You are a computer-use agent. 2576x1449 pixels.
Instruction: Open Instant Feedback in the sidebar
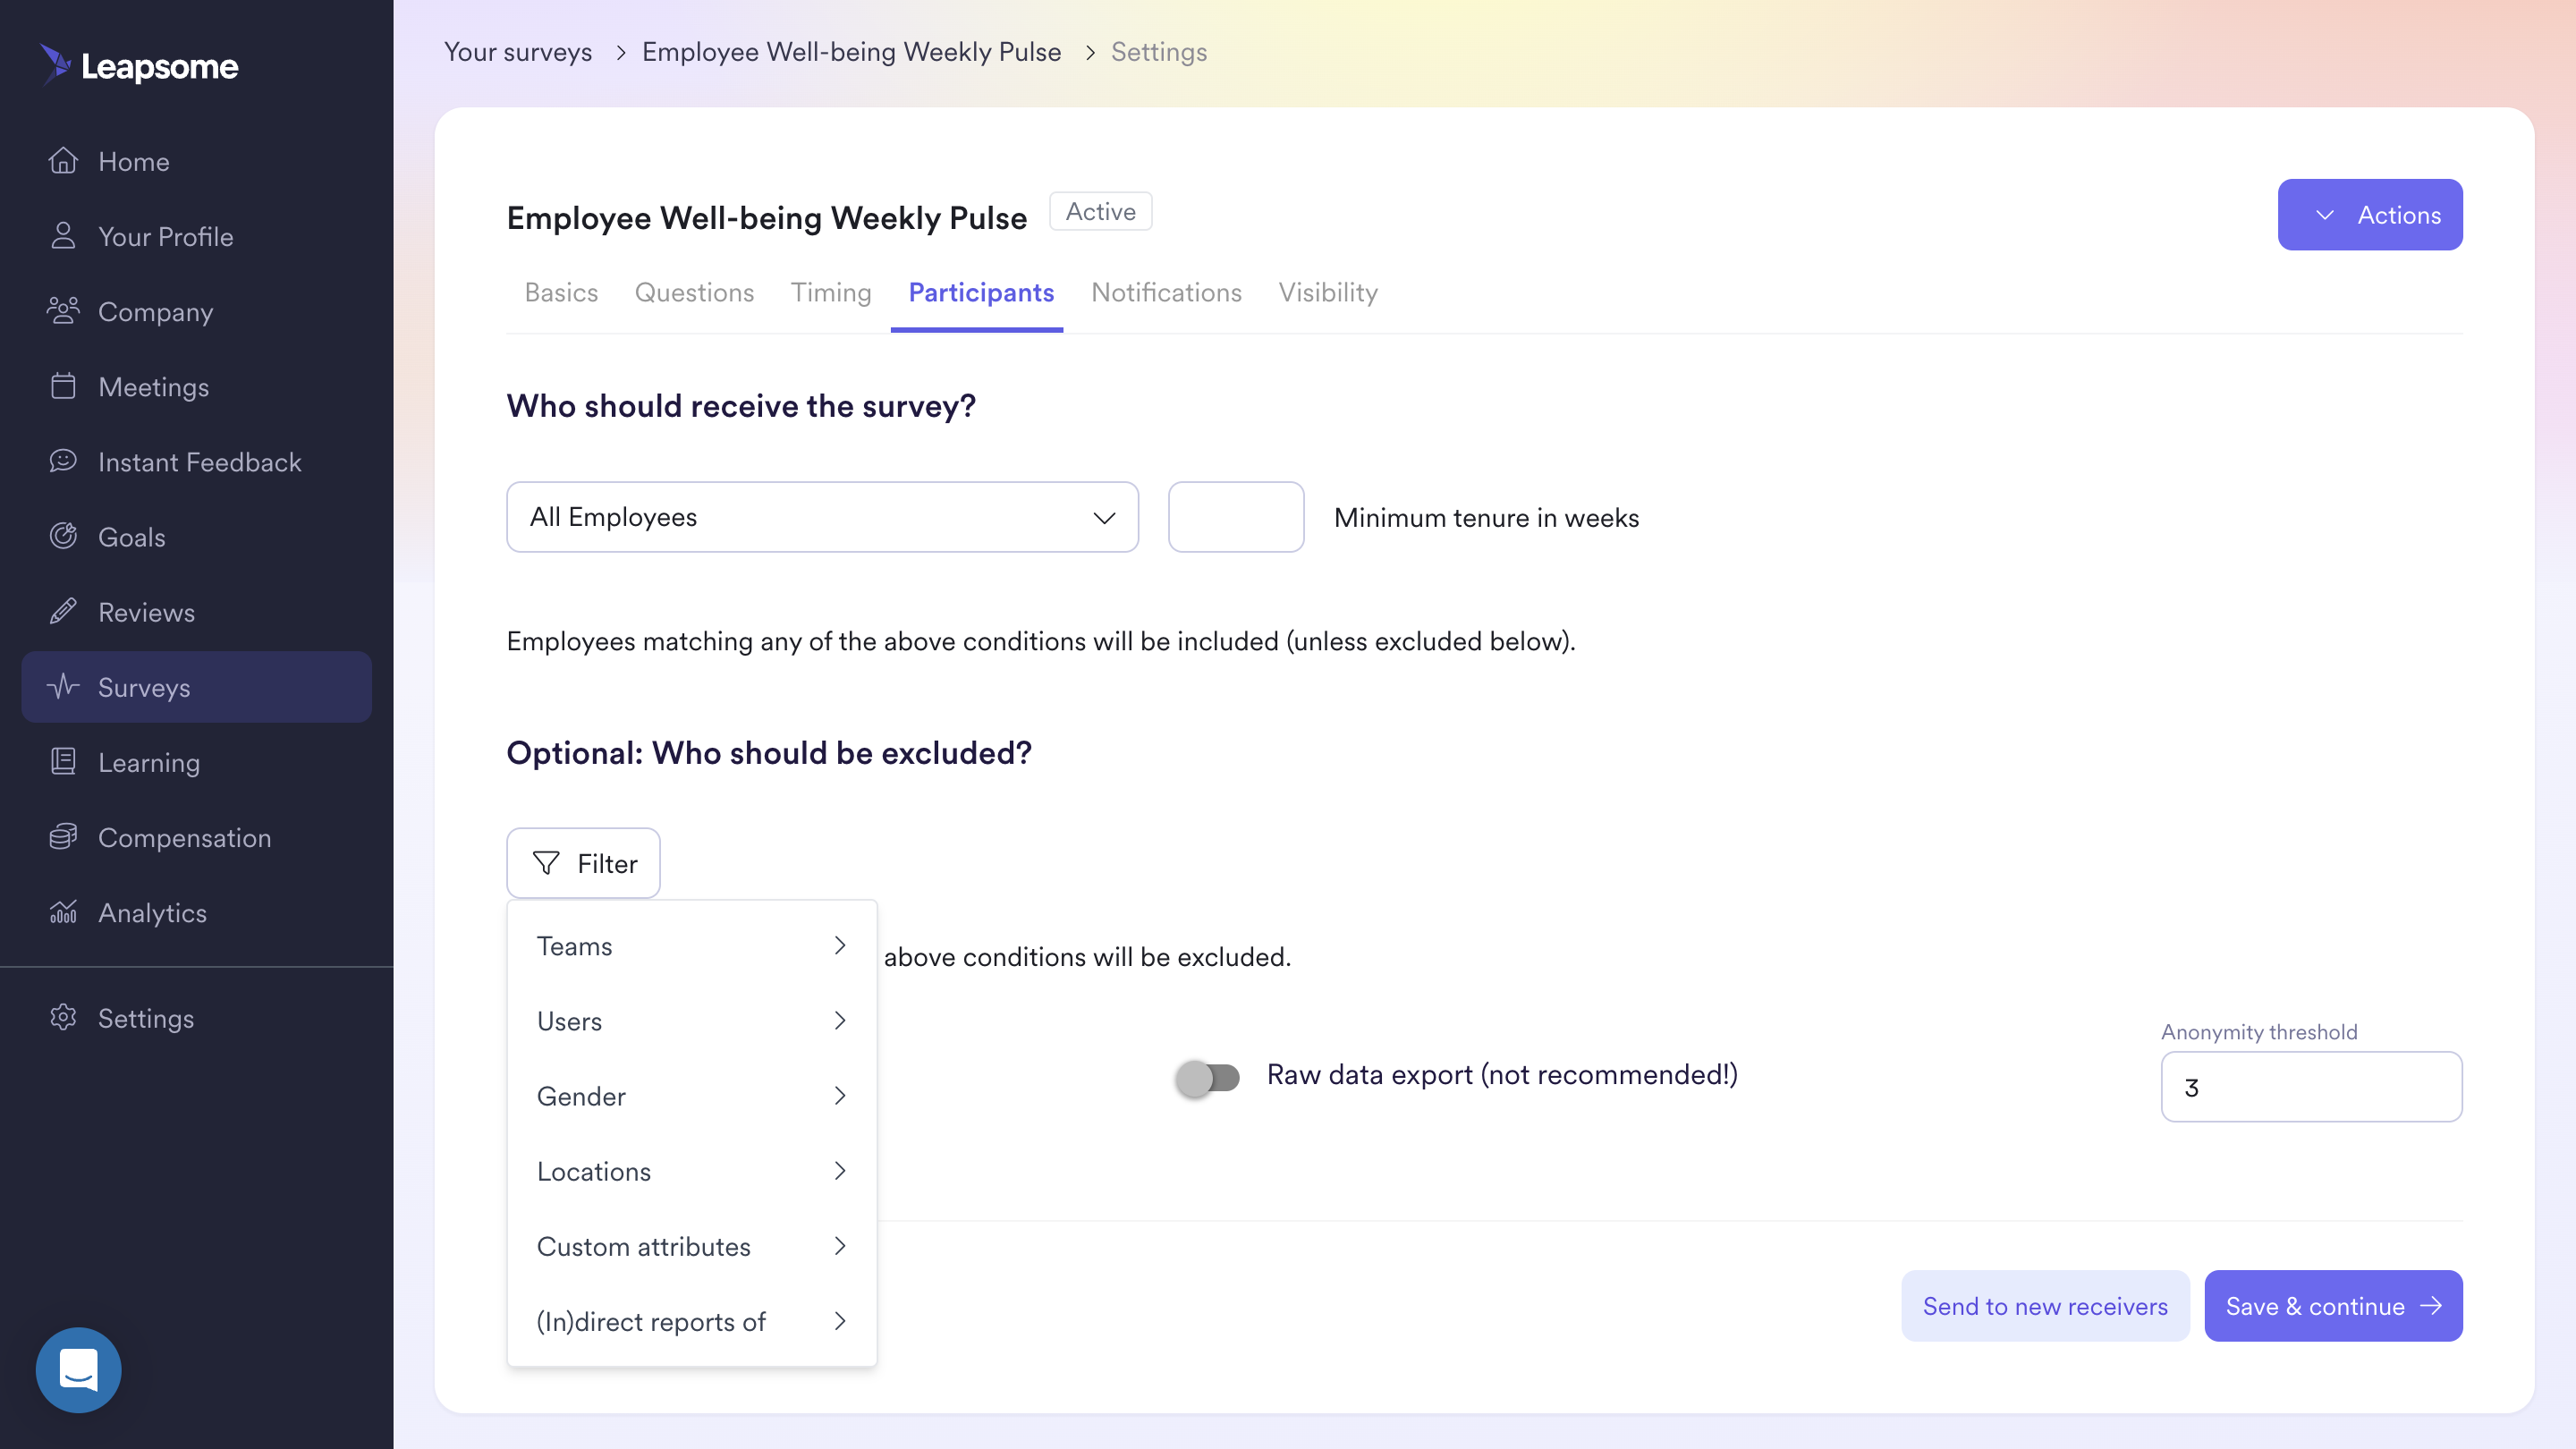point(196,461)
